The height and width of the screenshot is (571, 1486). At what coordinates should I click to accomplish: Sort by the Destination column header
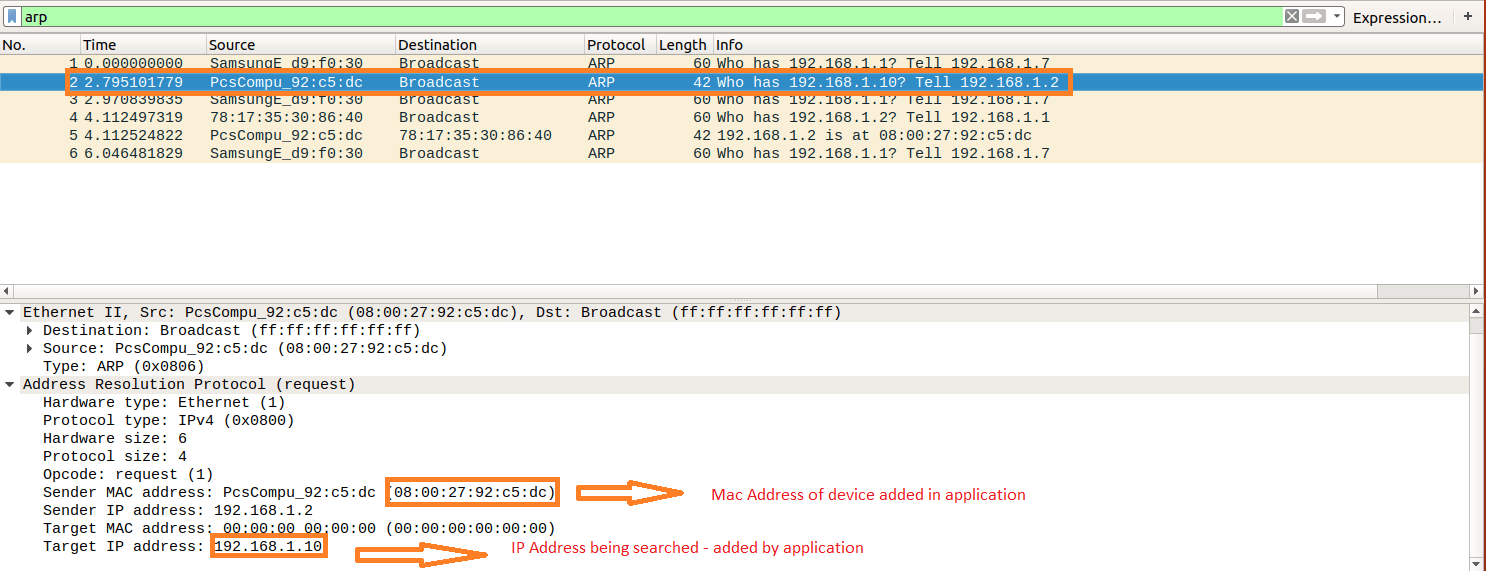pyautogui.click(x=490, y=45)
